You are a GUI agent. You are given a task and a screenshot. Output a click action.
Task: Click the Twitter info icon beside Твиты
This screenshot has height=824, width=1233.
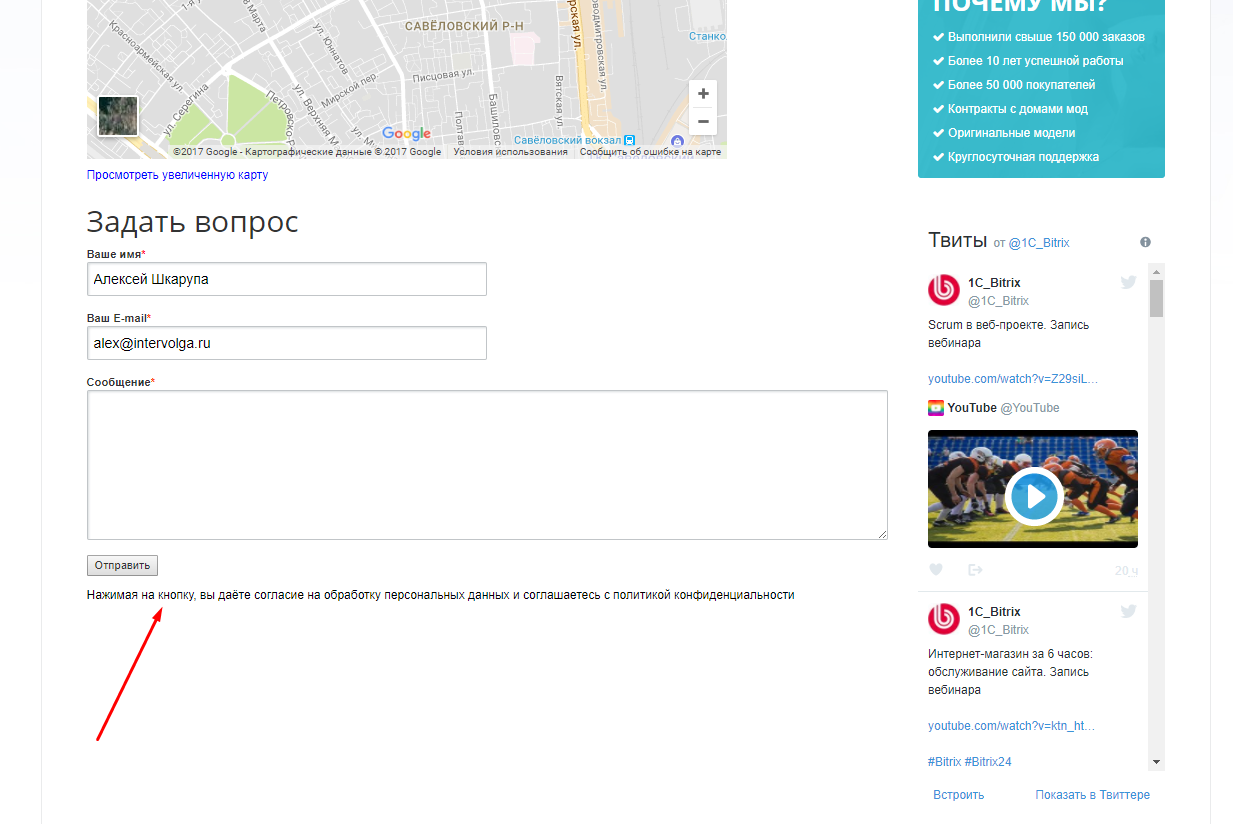[x=1145, y=242]
